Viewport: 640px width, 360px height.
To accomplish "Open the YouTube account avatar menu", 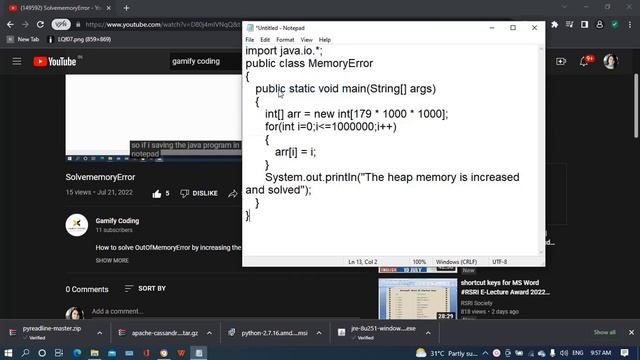I will (x=610, y=62).
